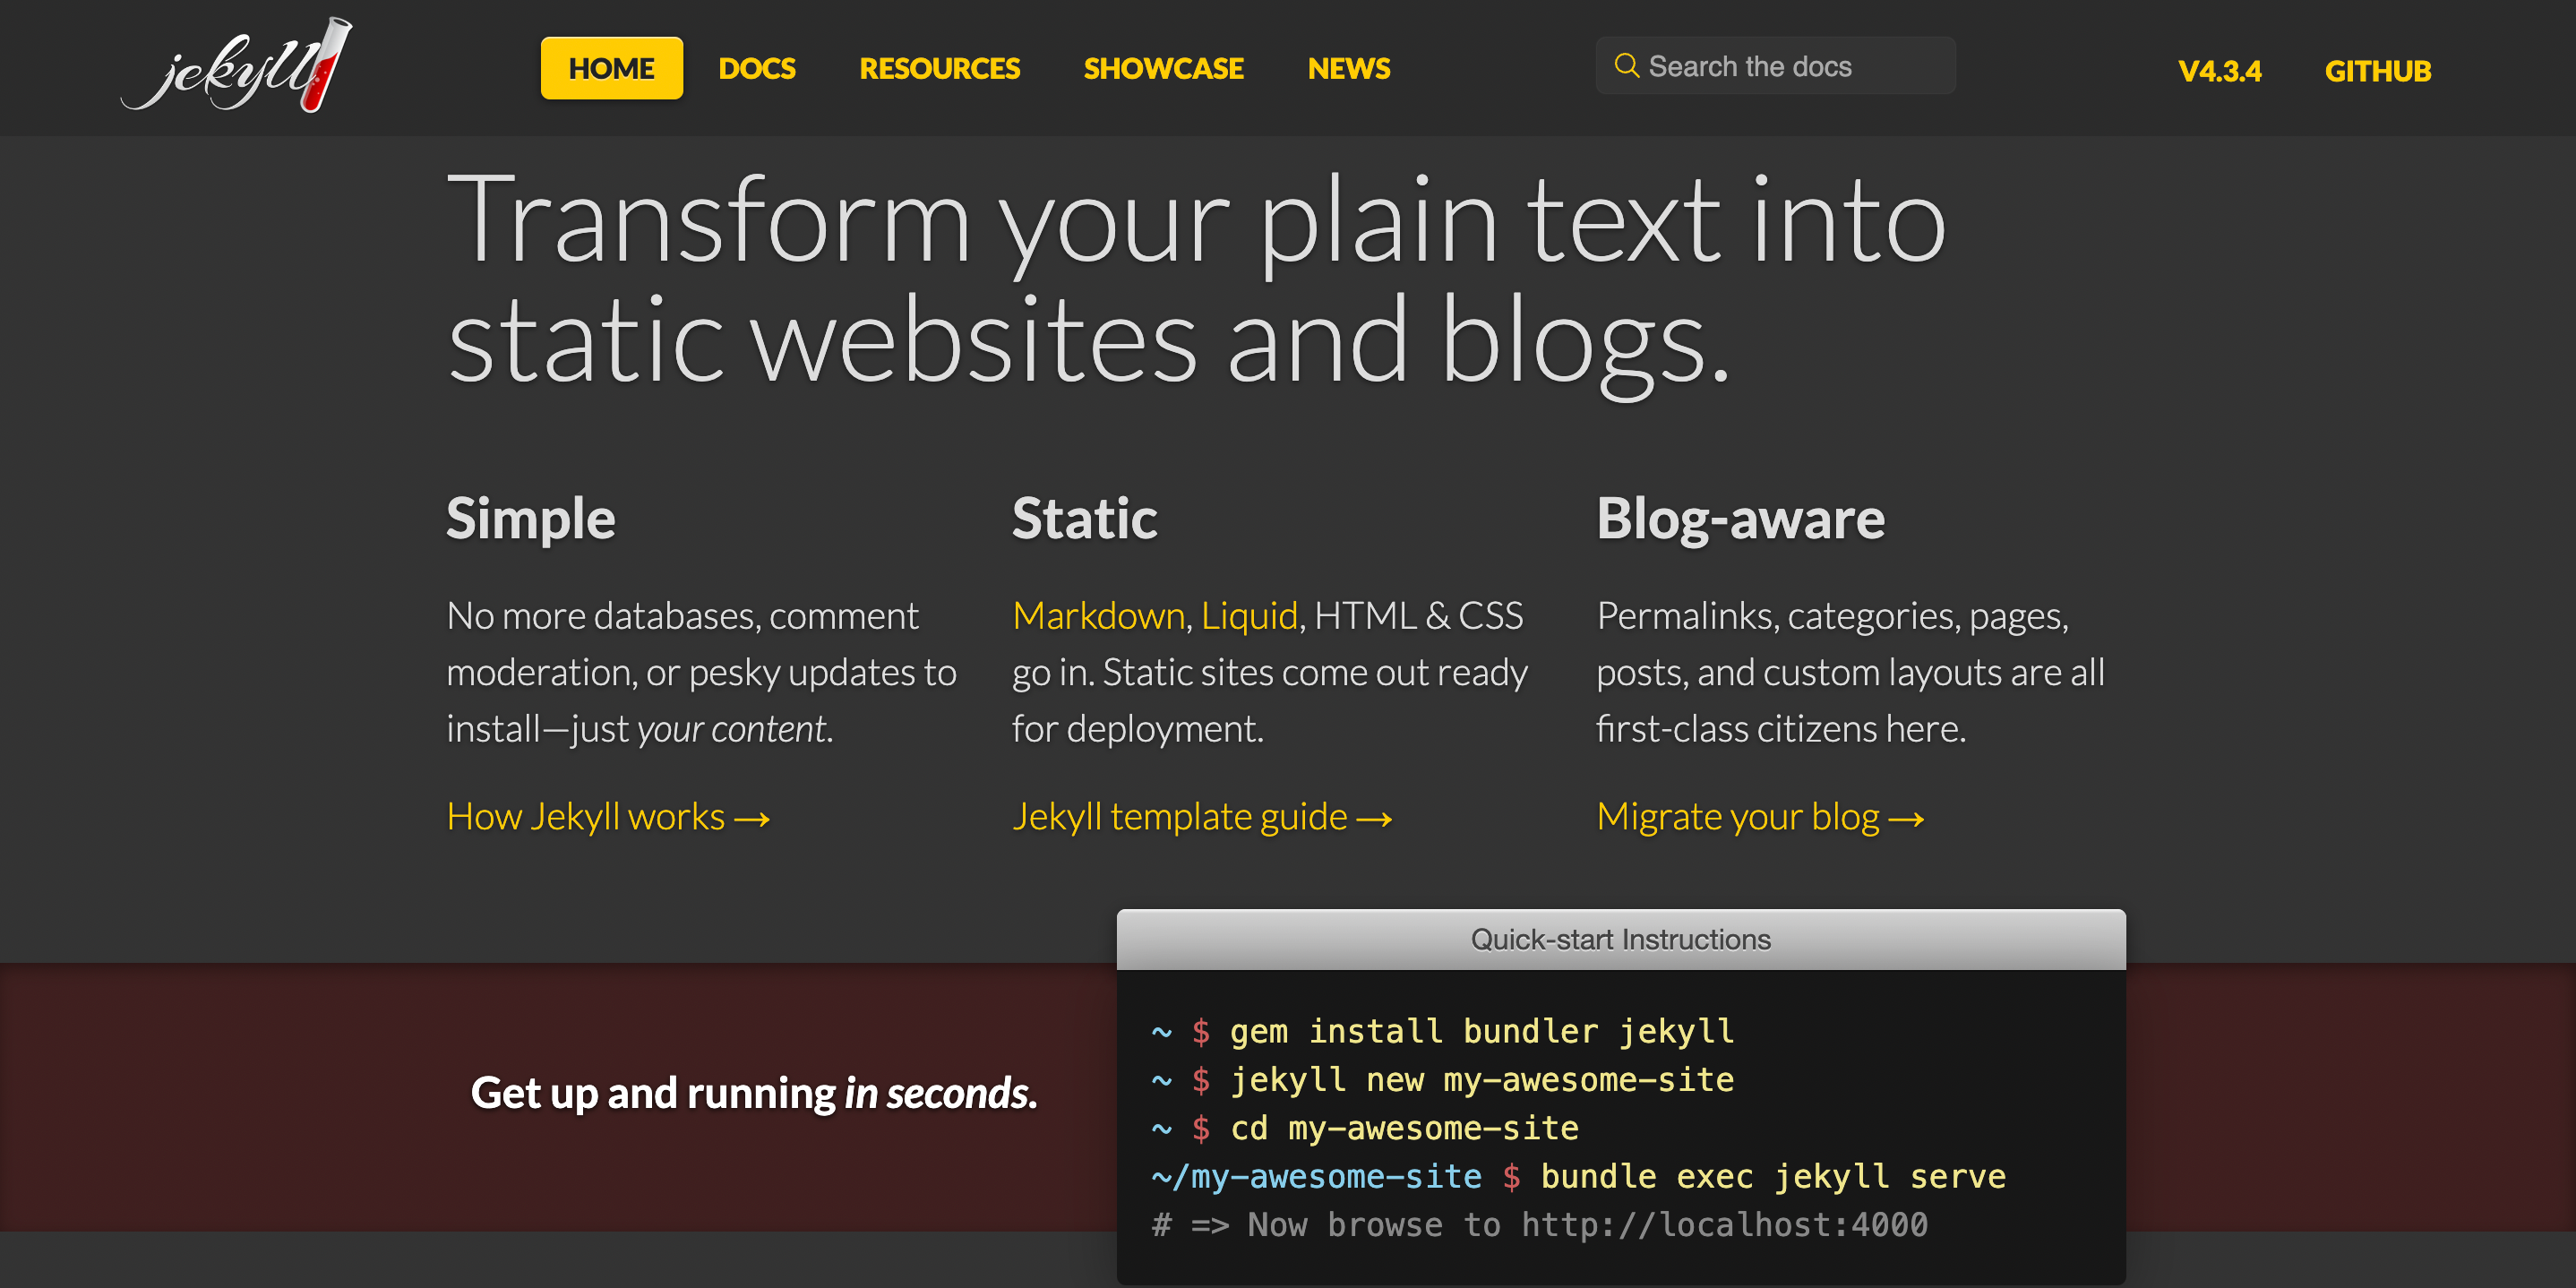
Task: Click the Quick-start Instructions title bar
Action: (1620, 938)
